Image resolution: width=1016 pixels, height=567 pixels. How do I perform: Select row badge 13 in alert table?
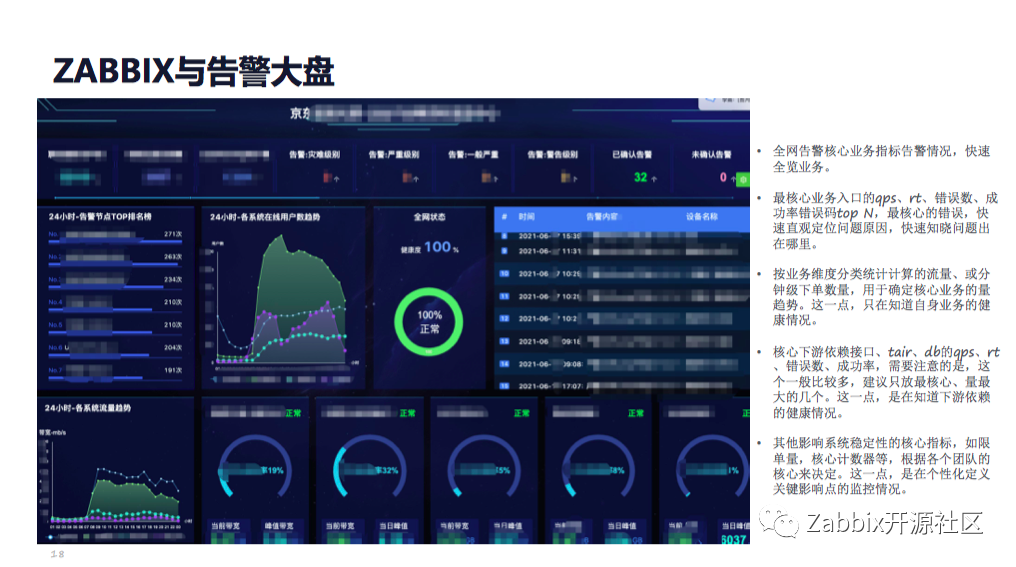pyautogui.click(x=504, y=341)
